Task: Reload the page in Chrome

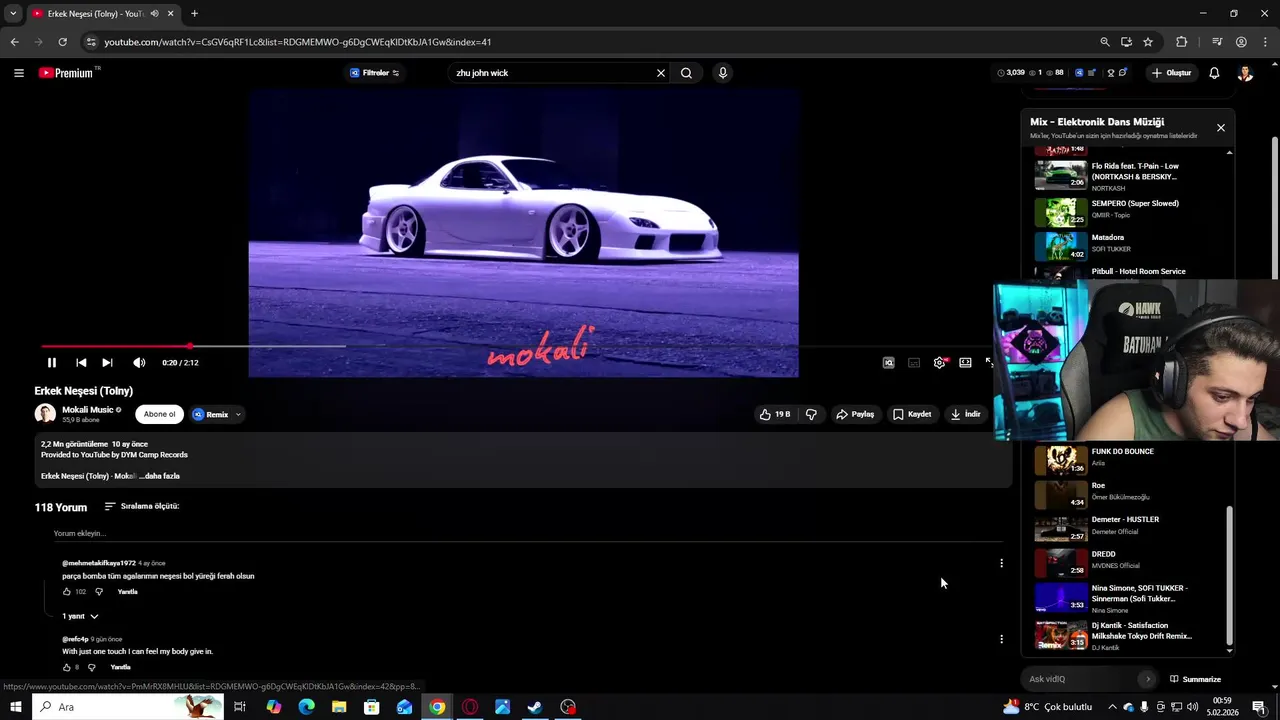Action: [x=62, y=42]
